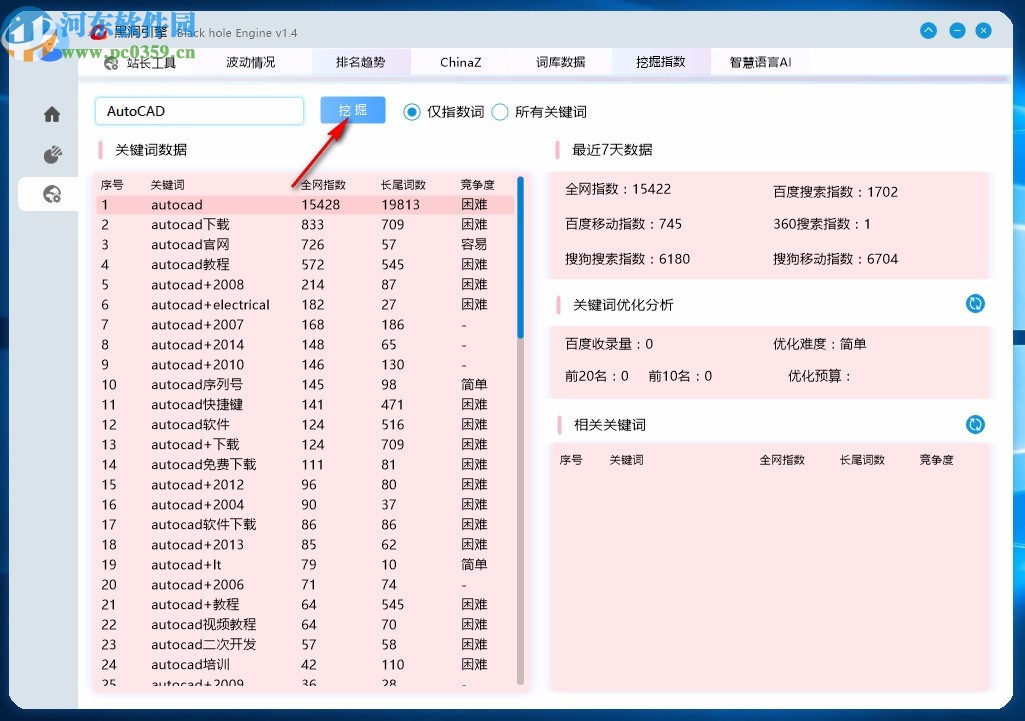Select the autocad+2013 row

306,545
